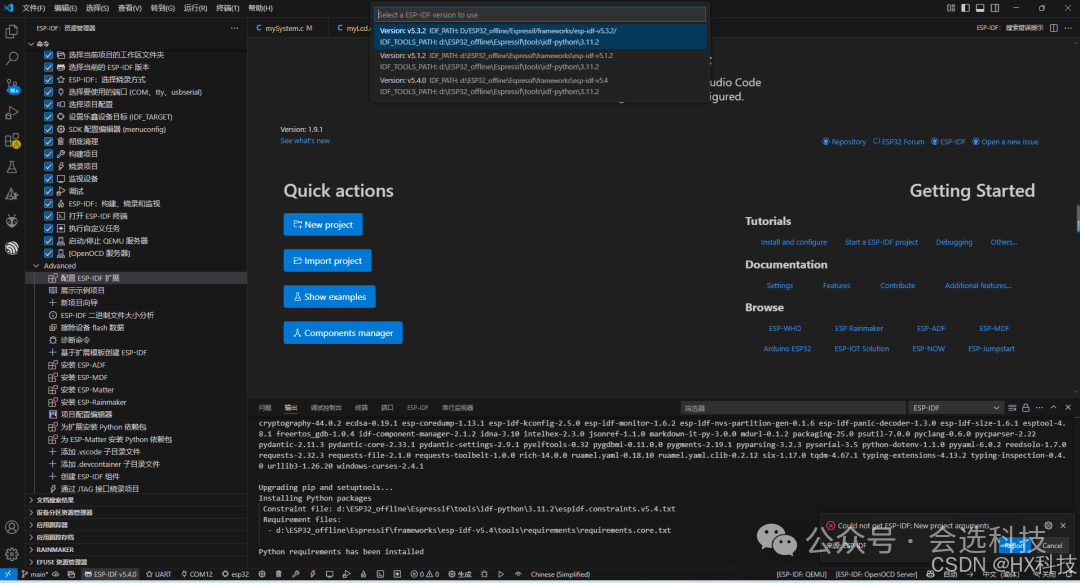
Task: Click the remote window indicator in status bar
Action: click(8, 574)
